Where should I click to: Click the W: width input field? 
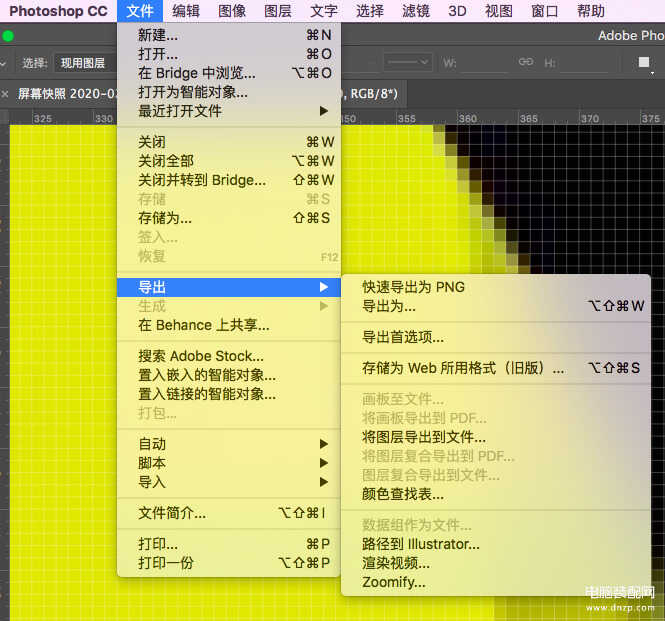(484, 63)
